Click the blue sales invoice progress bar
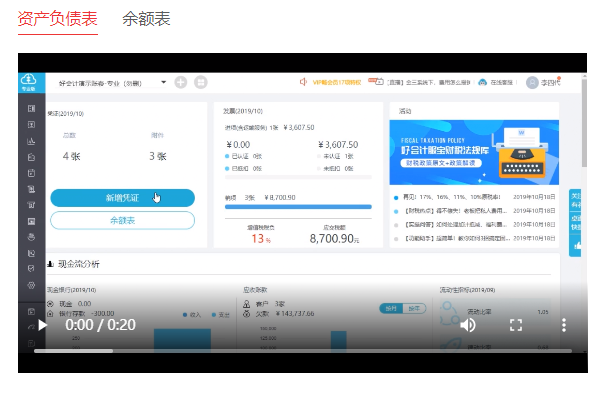The height and width of the screenshot is (393, 609). (x=298, y=207)
